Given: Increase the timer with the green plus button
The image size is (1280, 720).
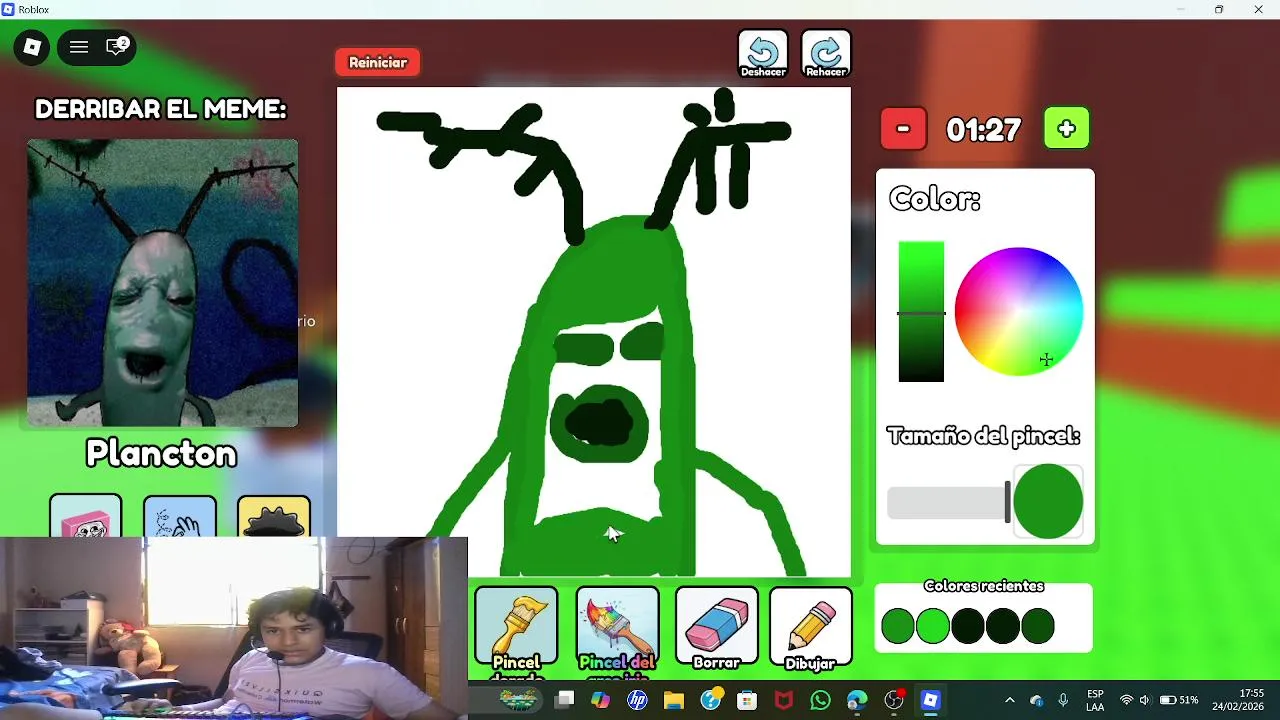Looking at the screenshot, I should (x=1067, y=129).
